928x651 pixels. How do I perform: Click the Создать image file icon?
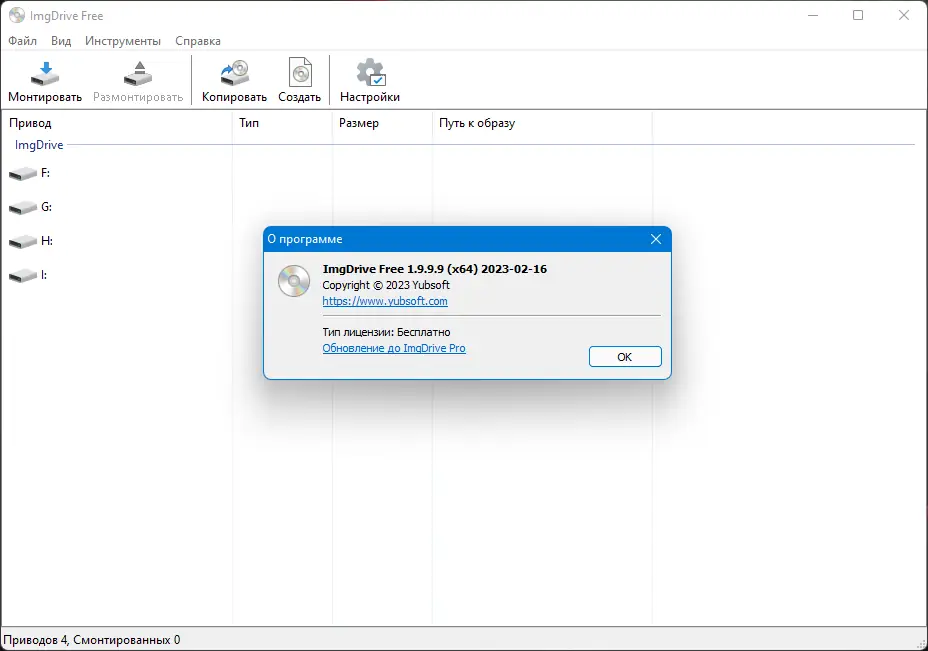(300, 73)
